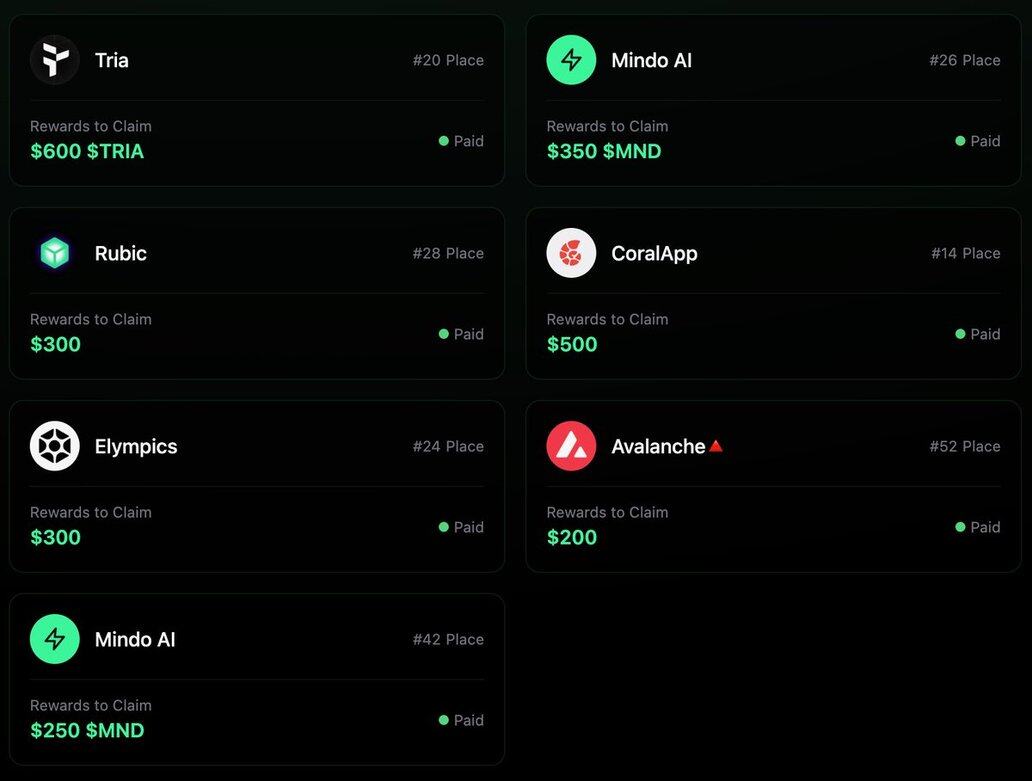Viewport: 1032px width, 781px height.
Task: Open the Tria project name link
Action: tap(111, 60)
